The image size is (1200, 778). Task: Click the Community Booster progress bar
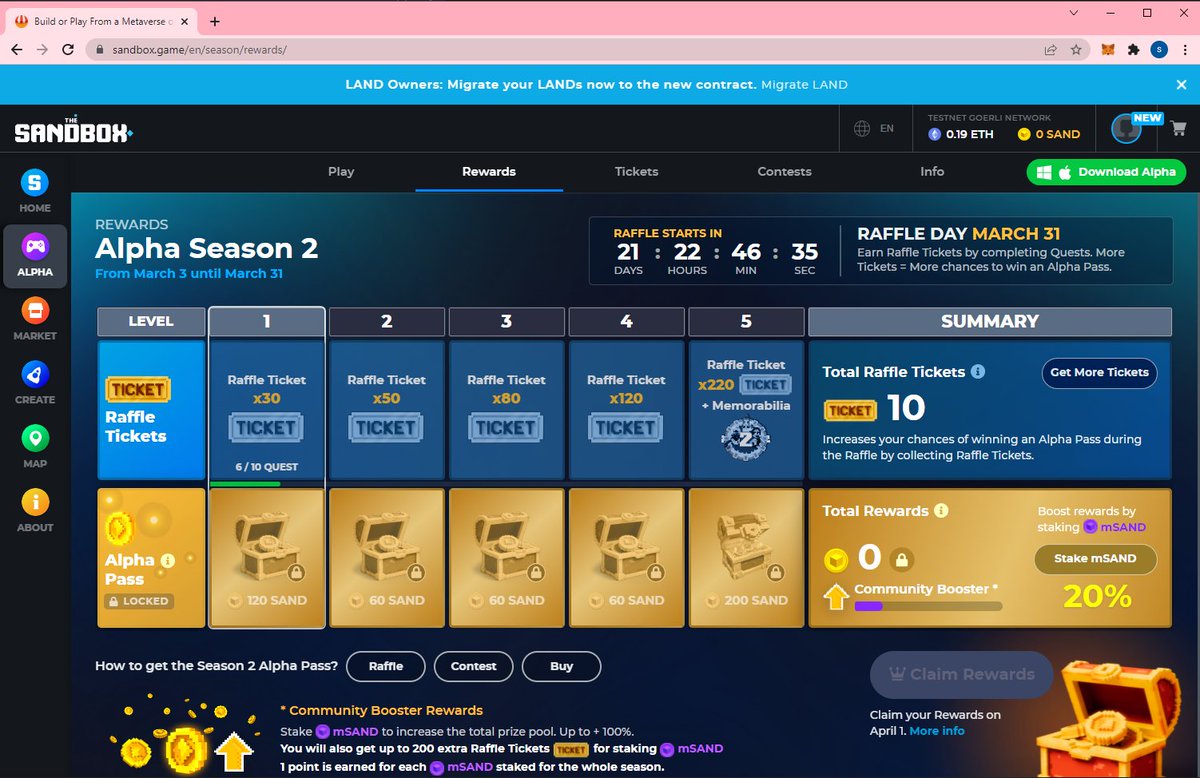927,606
